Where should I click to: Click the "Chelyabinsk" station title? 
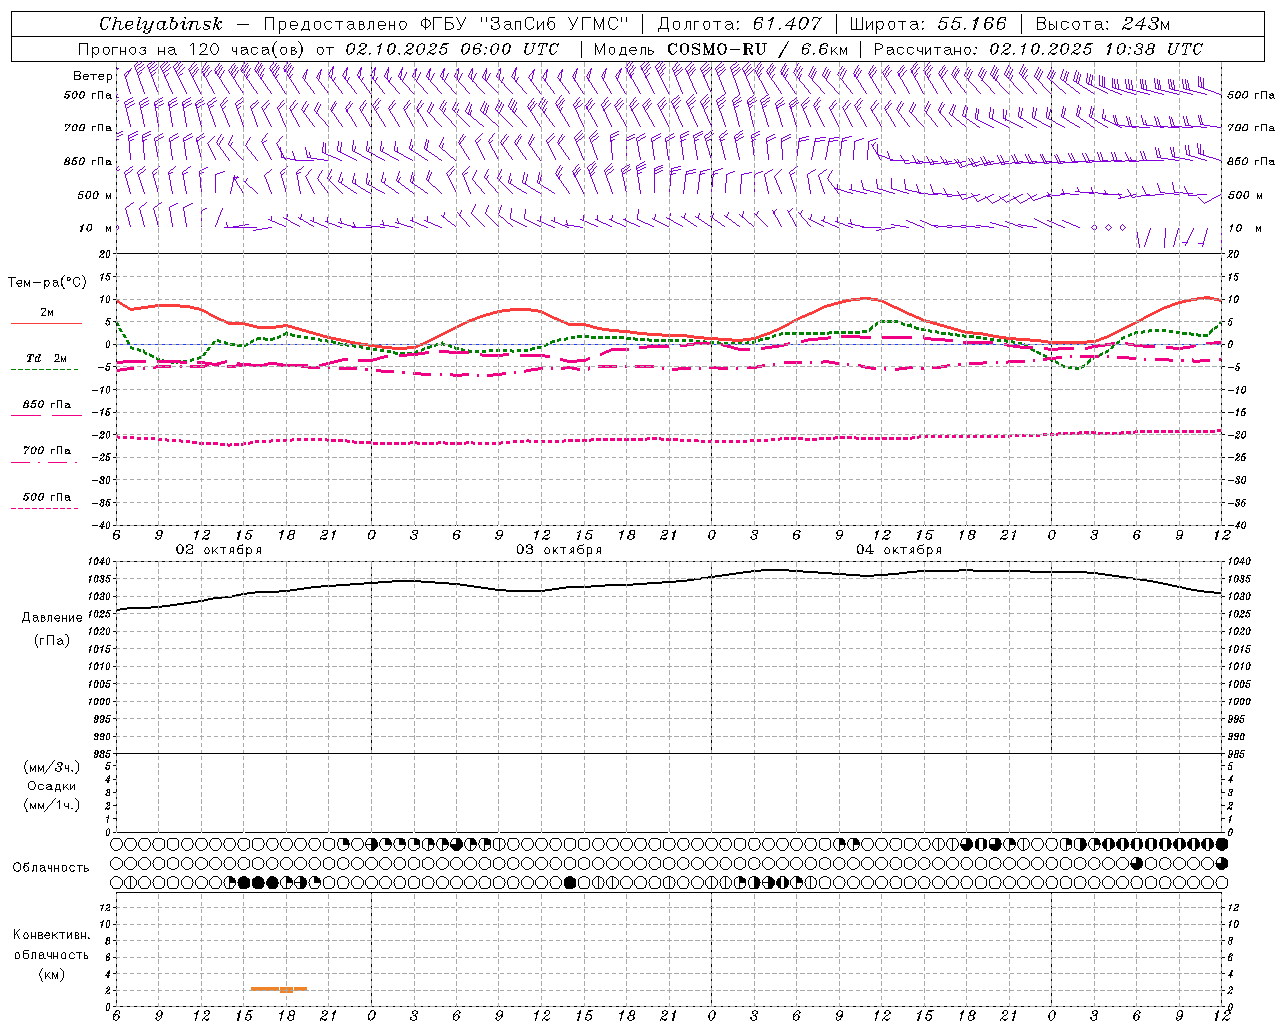click(x=161, y=24)
